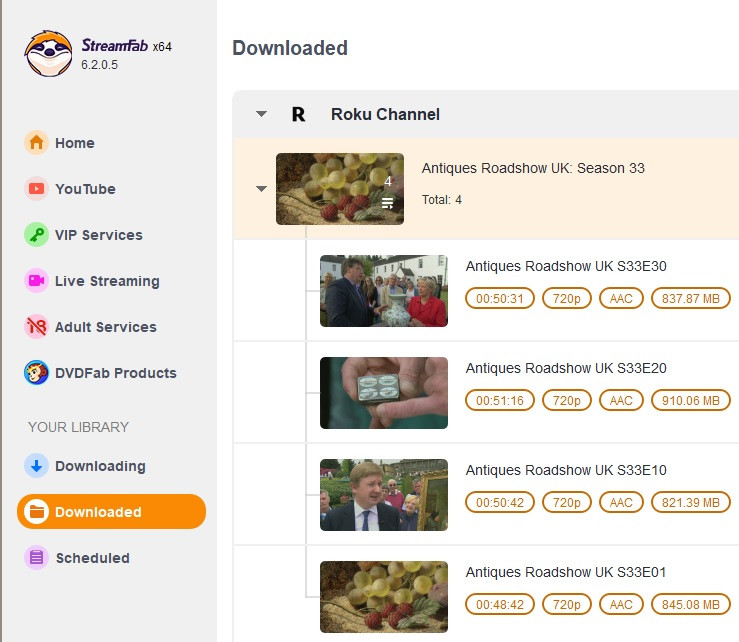The image size is (739, 642).
Task: Click the 00:50:42 duration badge
Action: tap(500, 502)
